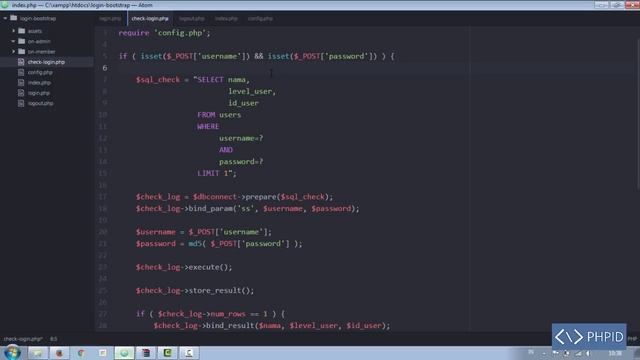Click the login.php file icon in tree
The image size is (640, 360).
click(x=21, y=93)
